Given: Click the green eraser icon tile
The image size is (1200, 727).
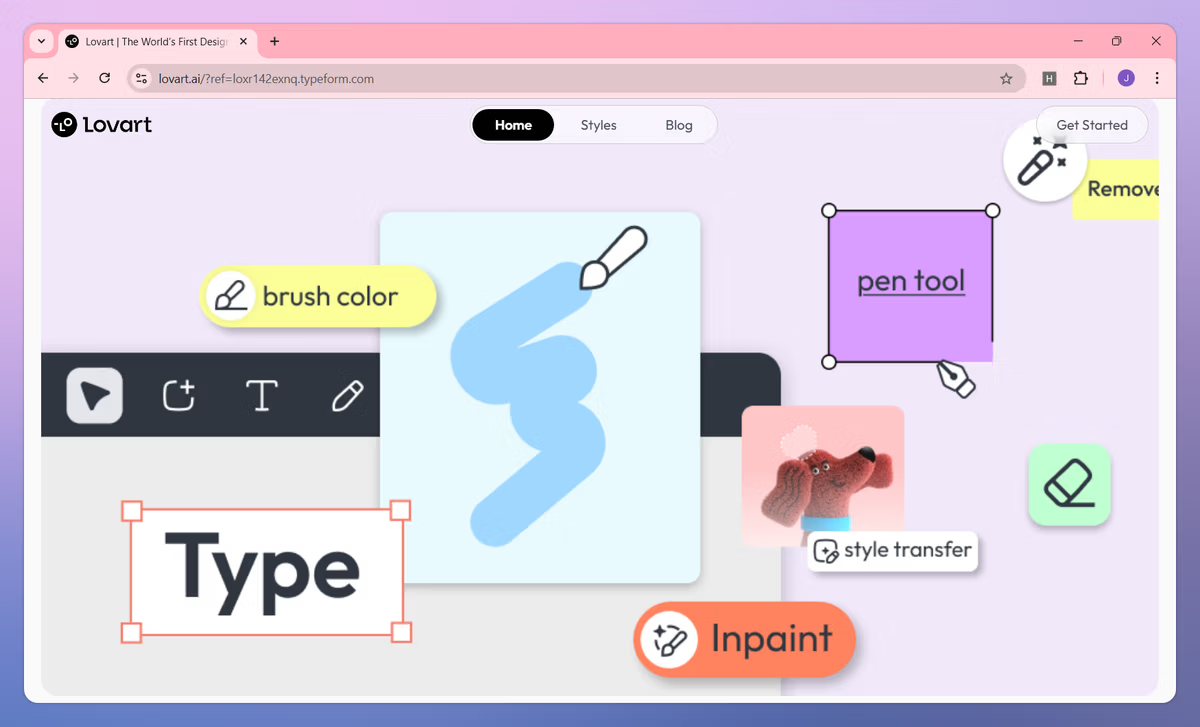Looking at the screenshot, I should (1069, 485).
